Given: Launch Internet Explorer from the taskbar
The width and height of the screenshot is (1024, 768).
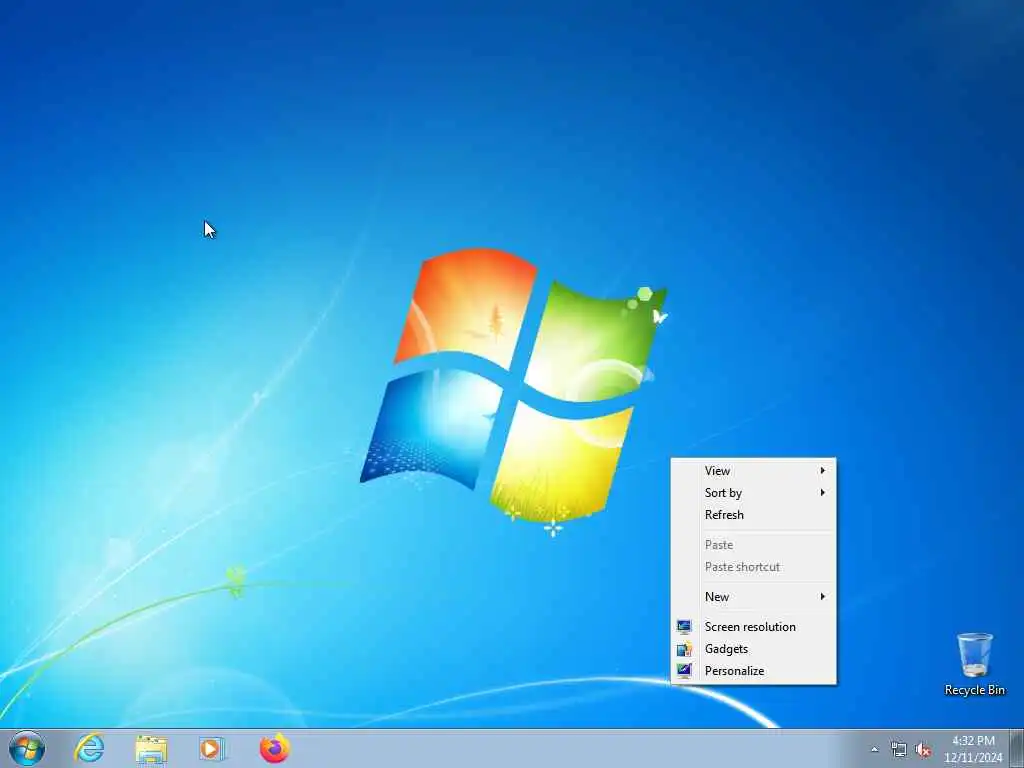Looking at the screenshot, I should coord(89,748).
